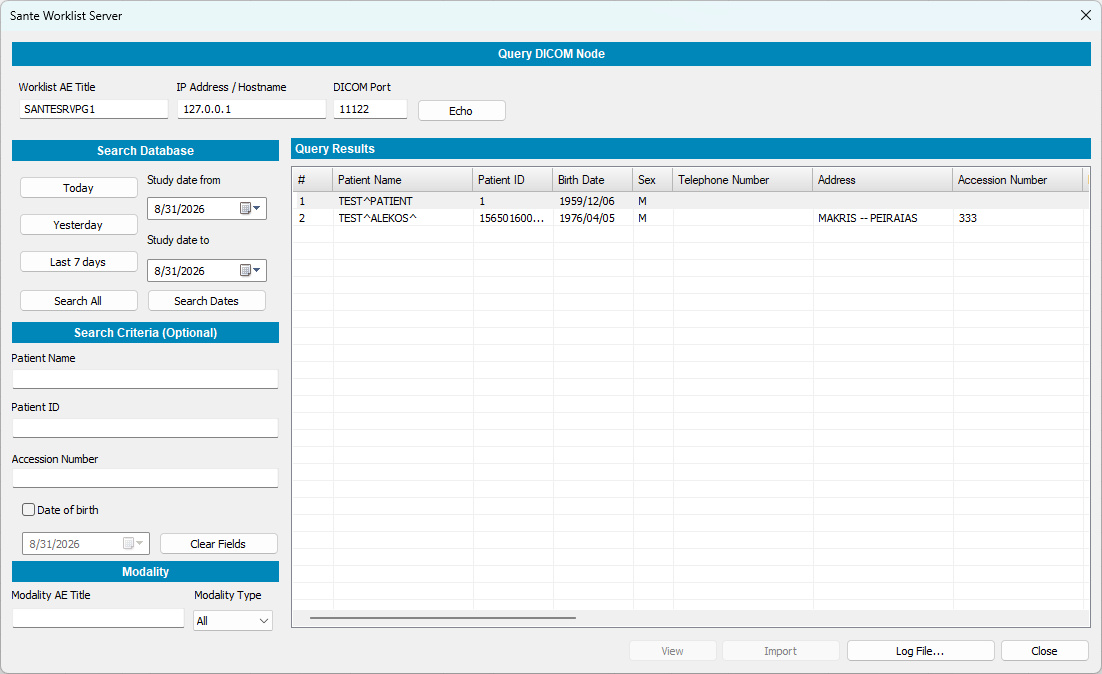1102x674 pixels.
Task: Click the Search All button
Action: pos(79,301)
